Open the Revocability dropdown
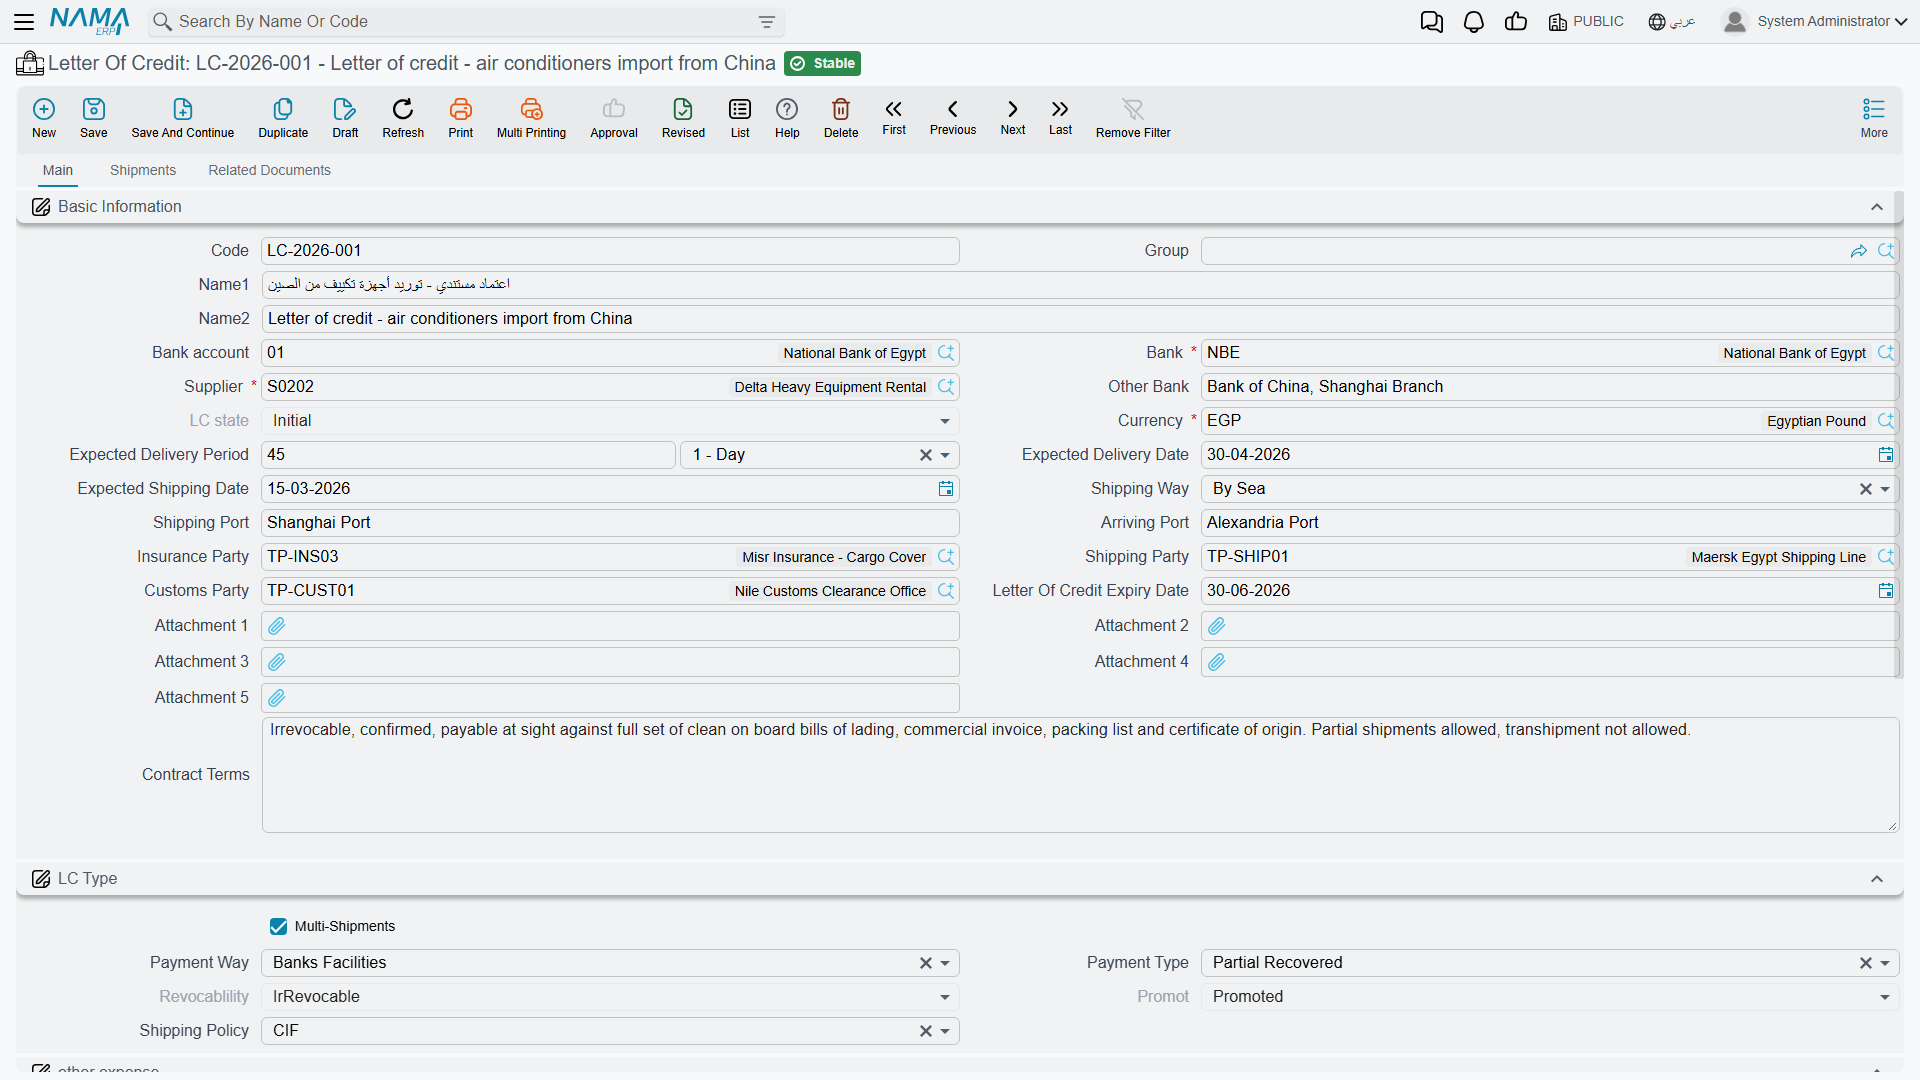This screenshot has width=1920, height=1080. [945, 997]
